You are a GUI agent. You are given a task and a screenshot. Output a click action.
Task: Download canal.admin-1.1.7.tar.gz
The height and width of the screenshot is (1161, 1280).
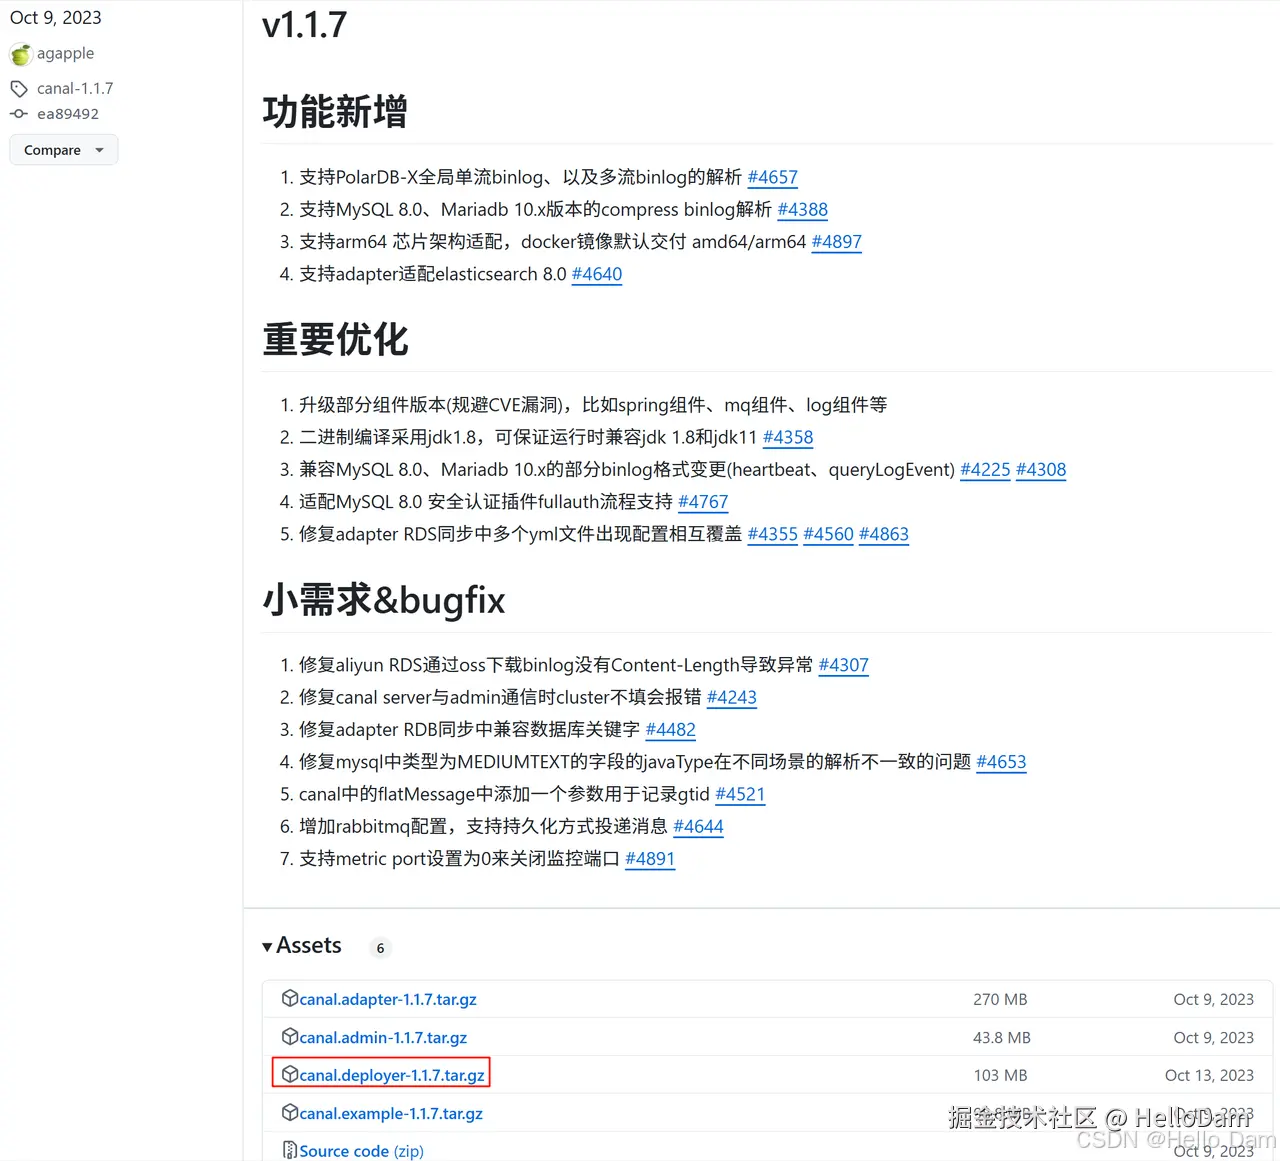point(385,1037)
